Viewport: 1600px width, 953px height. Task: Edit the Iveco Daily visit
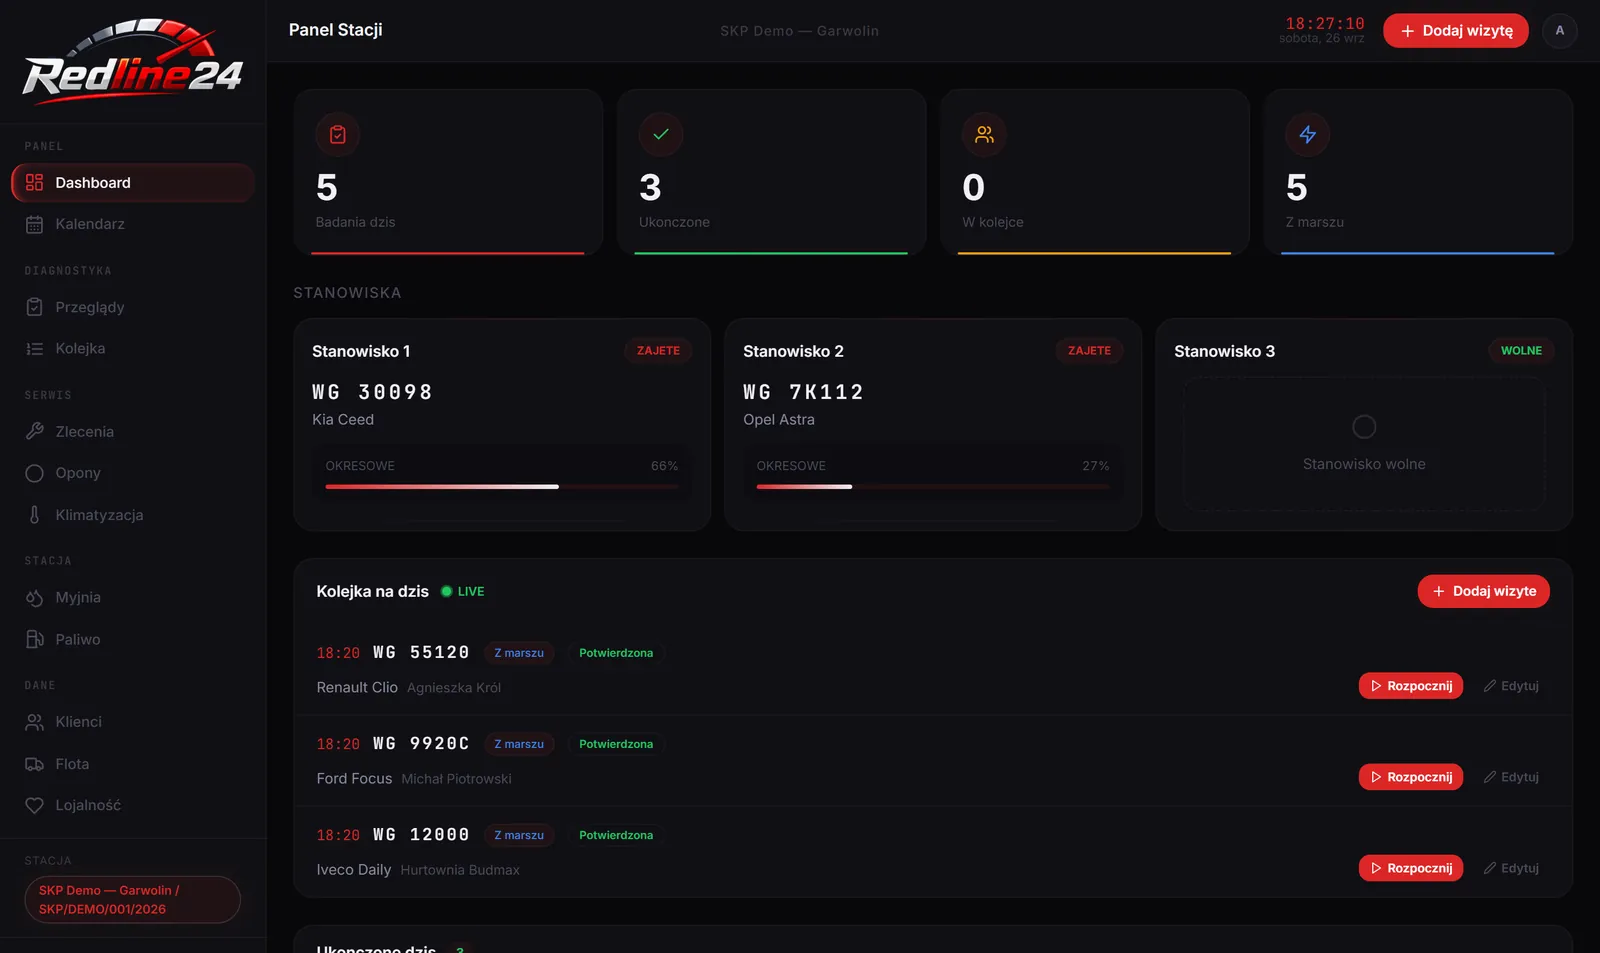[1511, 868]
